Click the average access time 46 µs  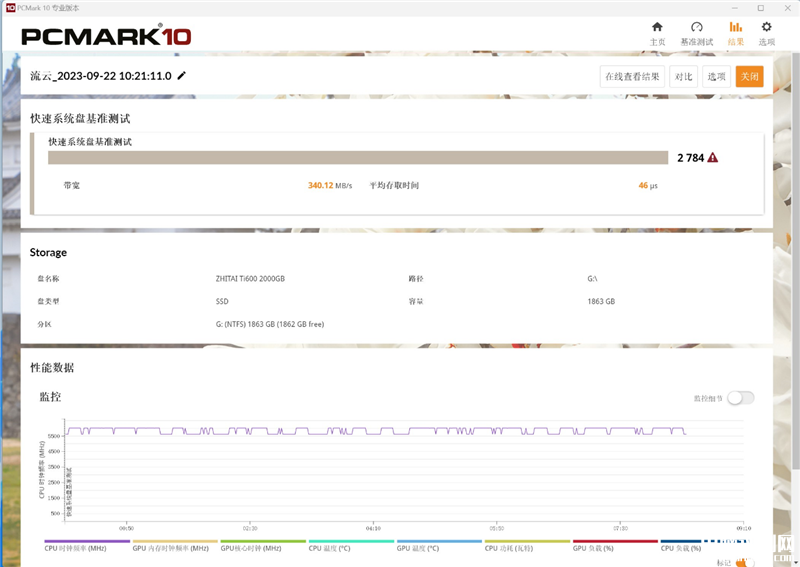click(648, 185)
